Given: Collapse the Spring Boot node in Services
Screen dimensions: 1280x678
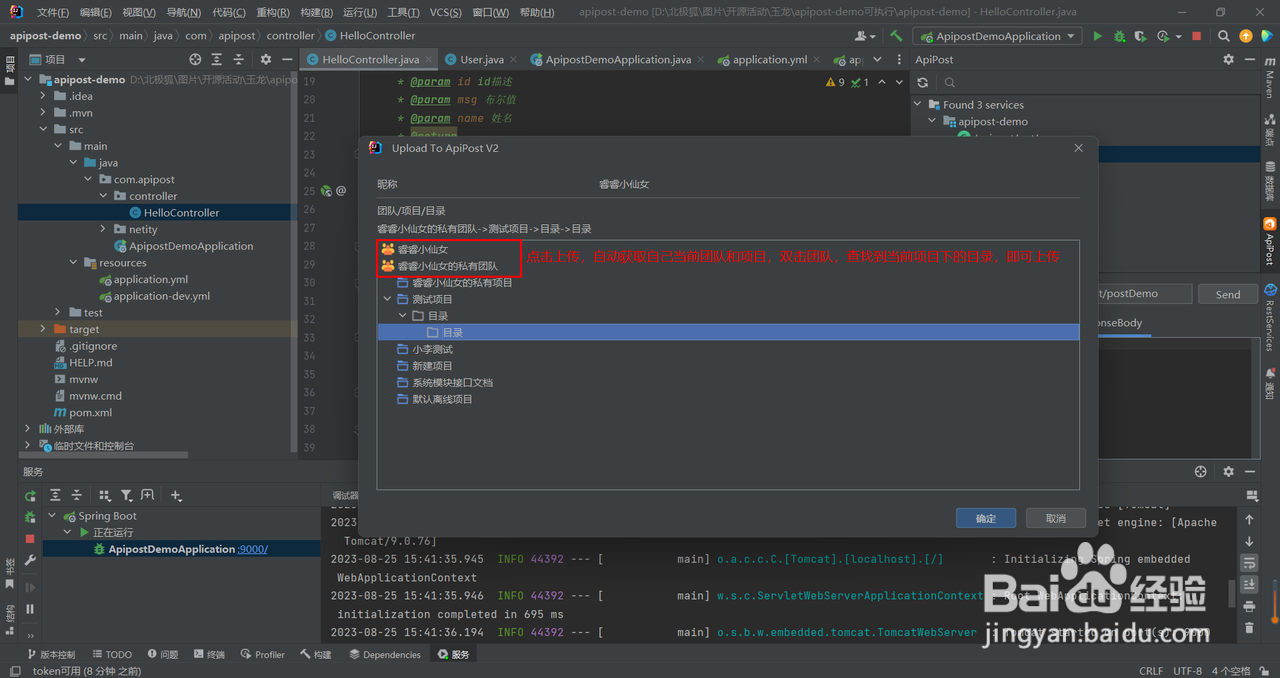Looking at the screenshot, I should (x=53, y=516).
